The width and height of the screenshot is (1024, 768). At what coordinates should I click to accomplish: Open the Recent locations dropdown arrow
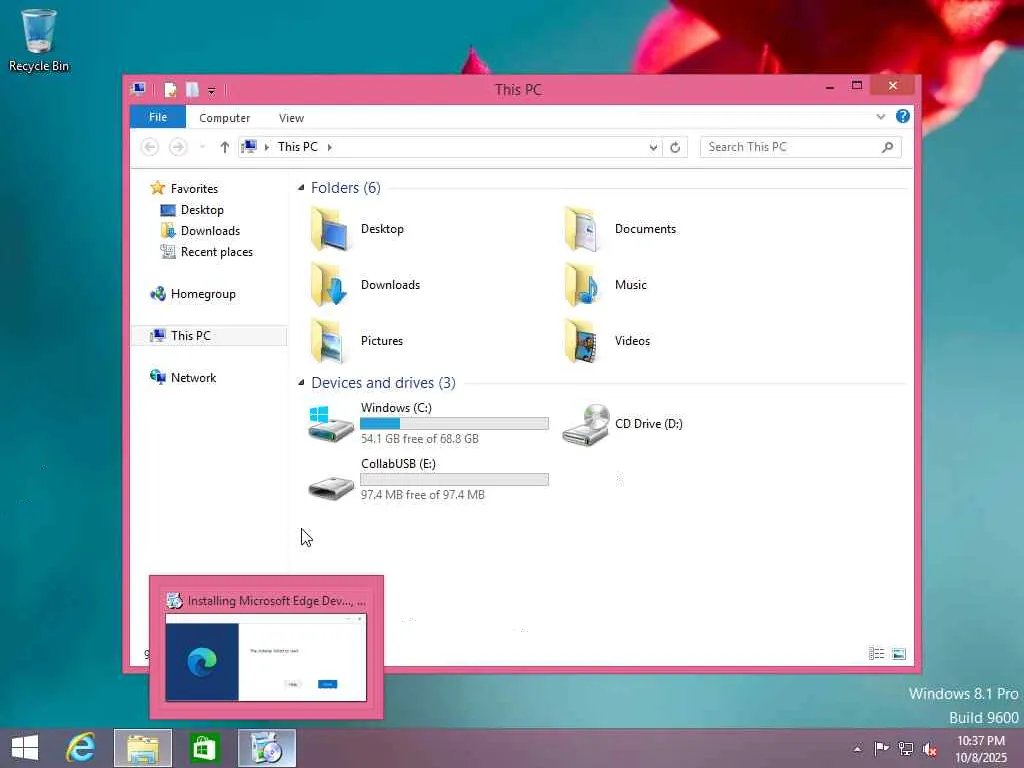[x=202, y=147]
